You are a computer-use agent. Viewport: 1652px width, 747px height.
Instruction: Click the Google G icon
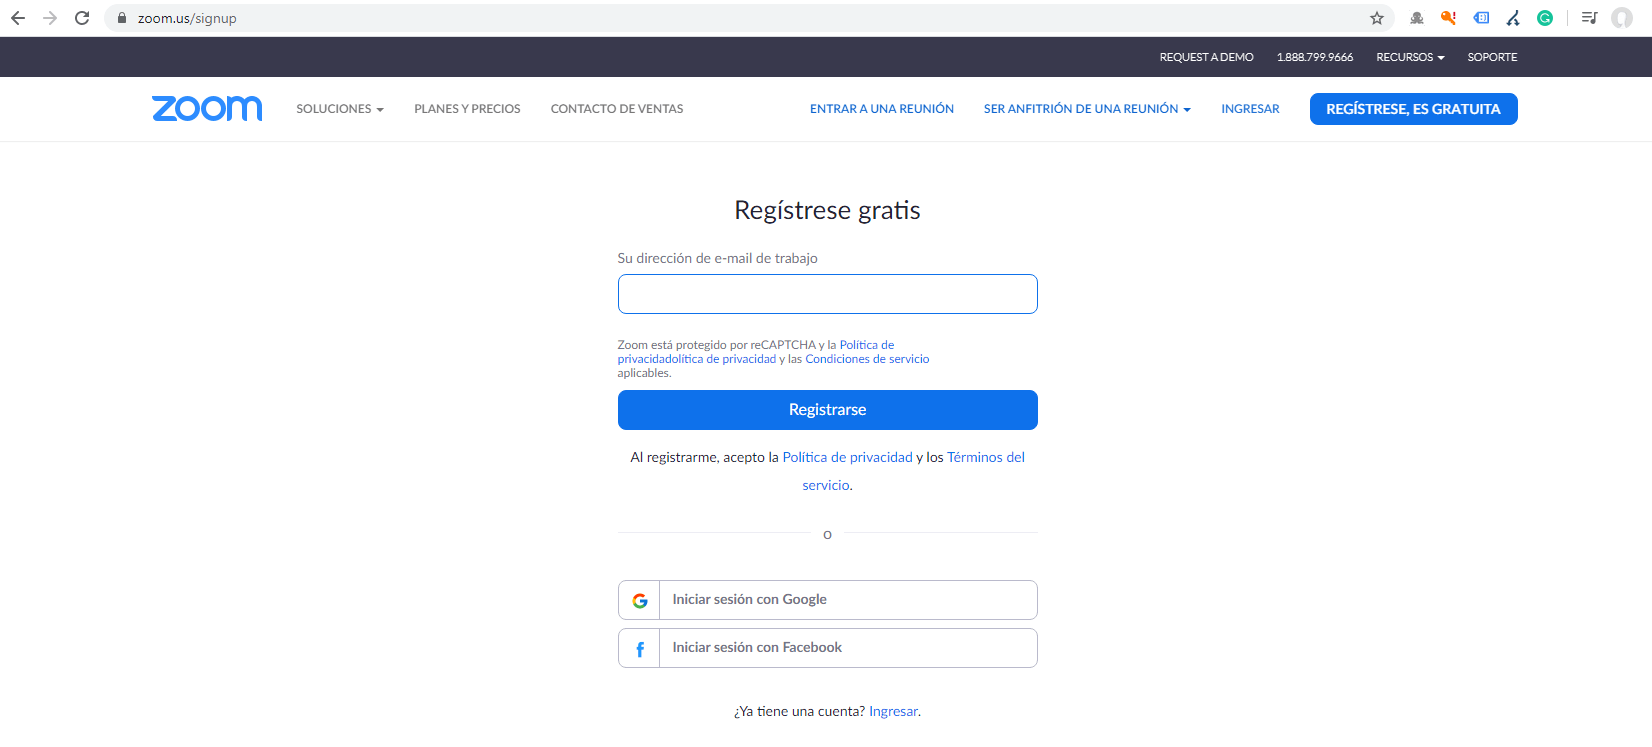(x=640, y=600)
